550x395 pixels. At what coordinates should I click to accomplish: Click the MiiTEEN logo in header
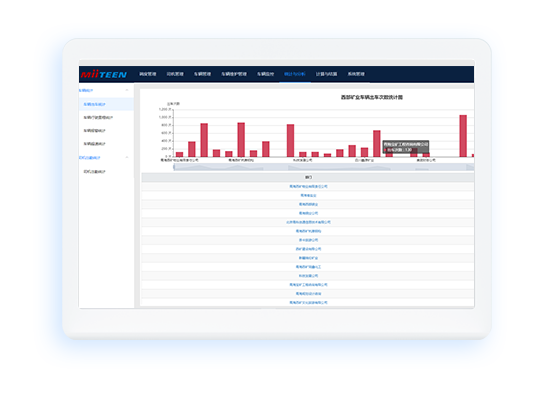[x=104, y=74]
